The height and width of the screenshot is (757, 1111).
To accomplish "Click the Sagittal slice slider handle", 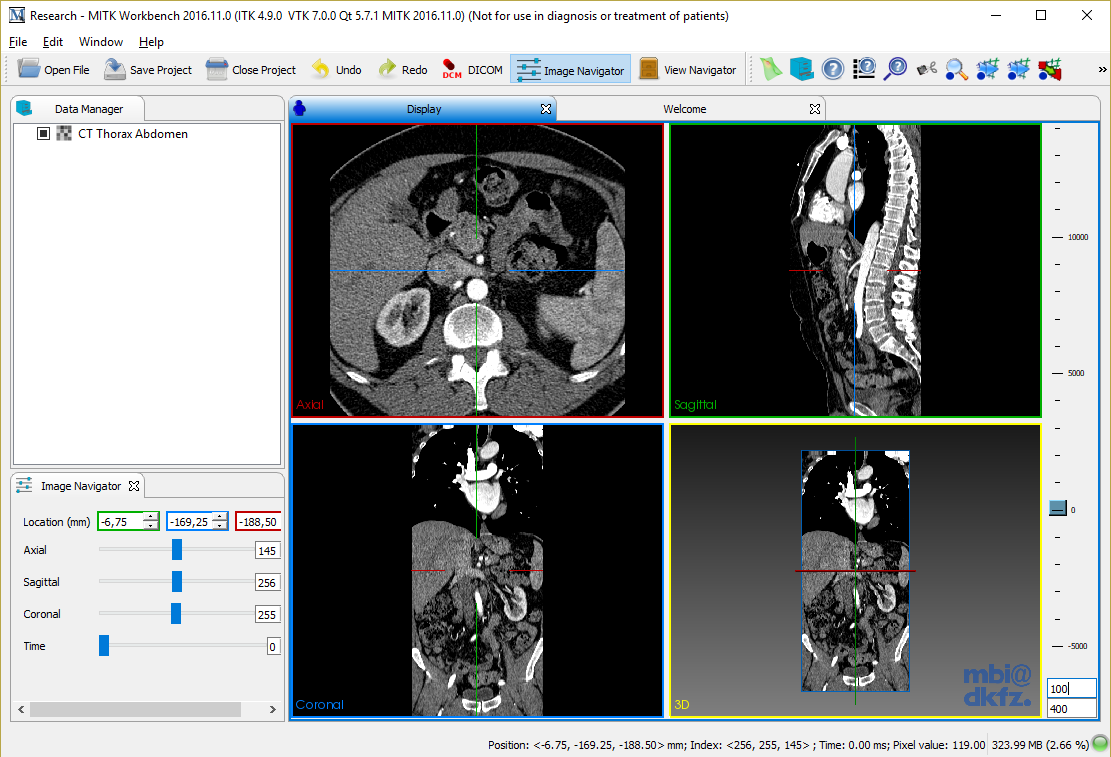I will (177, 582).
